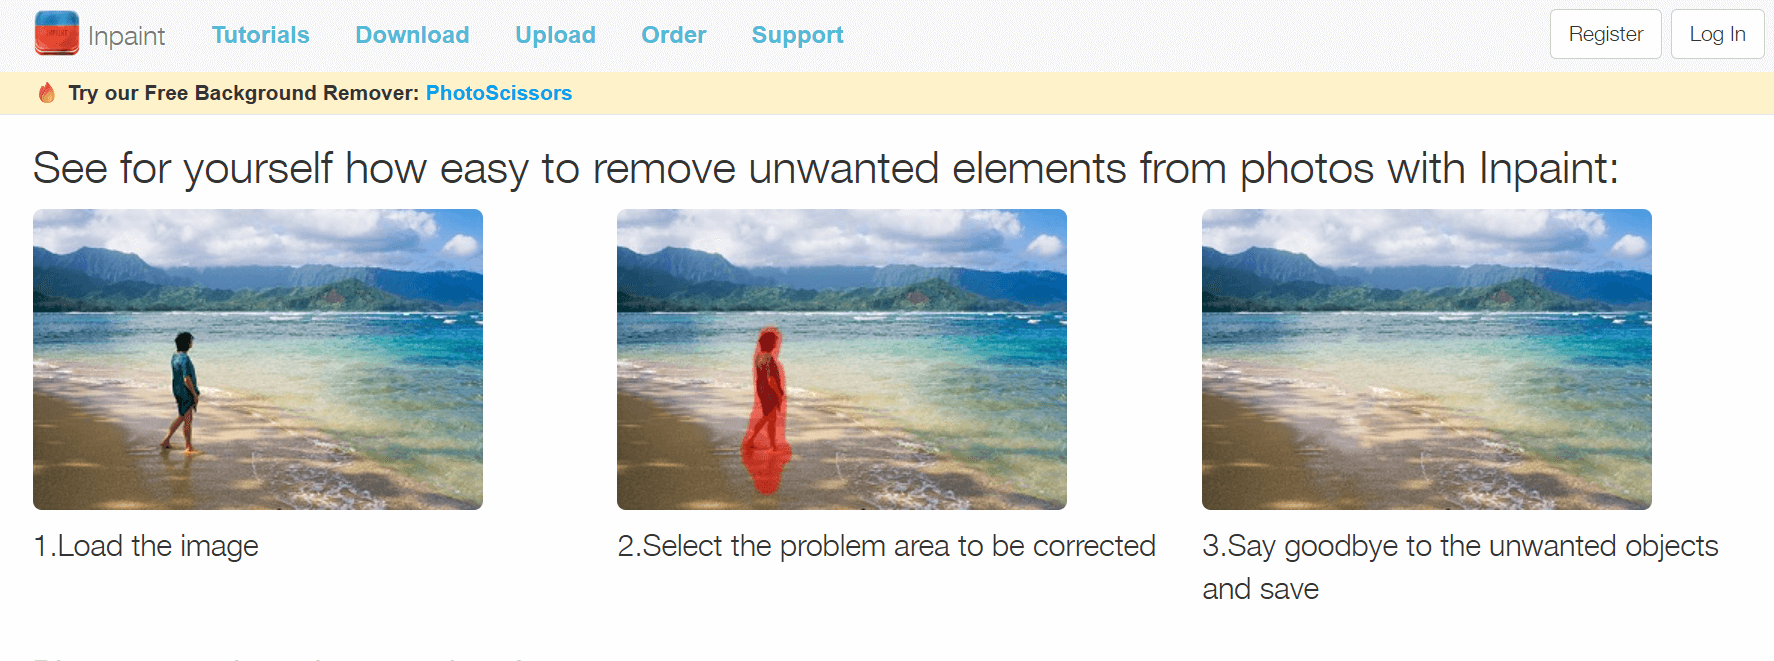Open the Tutorials menu
The height and width of the screenshot is (661, 1774).
(260, 35)
